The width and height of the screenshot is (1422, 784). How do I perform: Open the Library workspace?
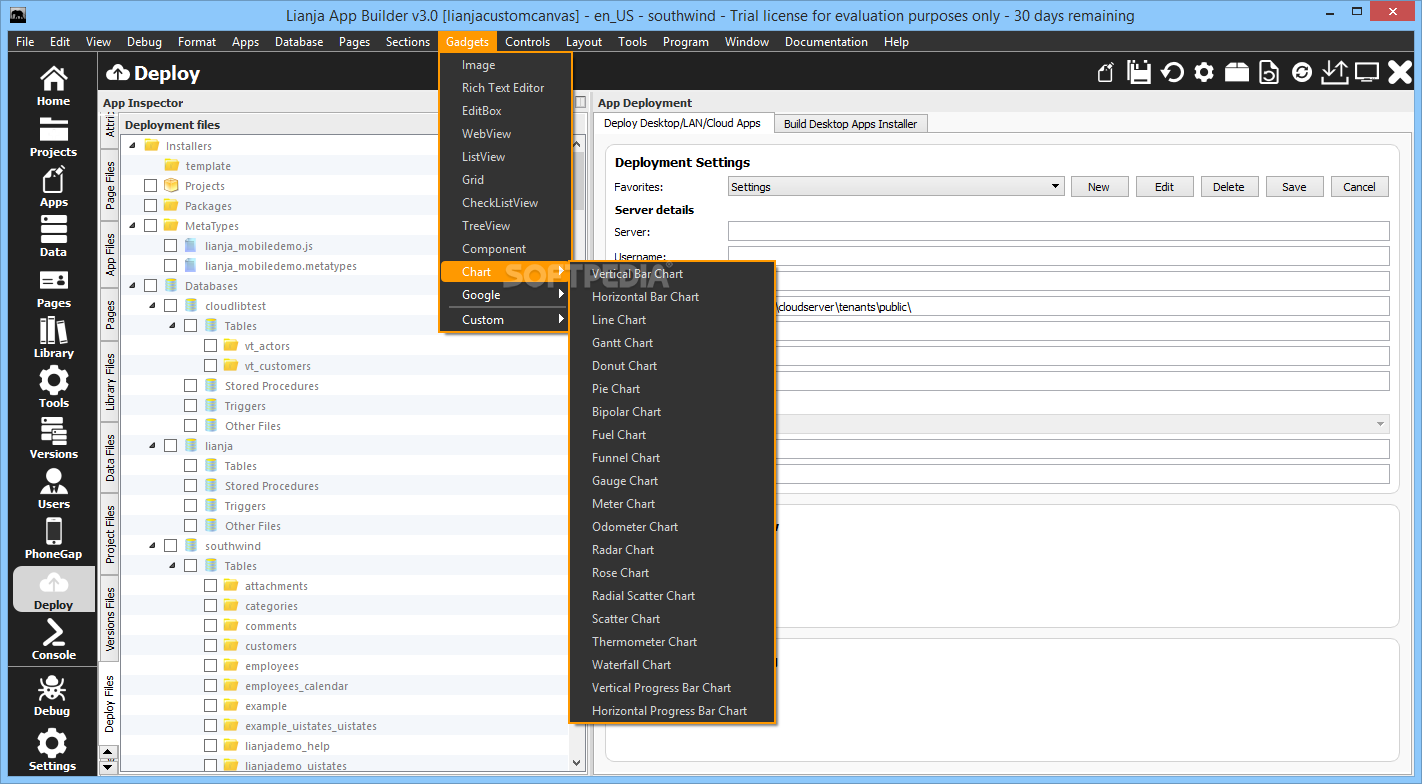pos(53,338)
